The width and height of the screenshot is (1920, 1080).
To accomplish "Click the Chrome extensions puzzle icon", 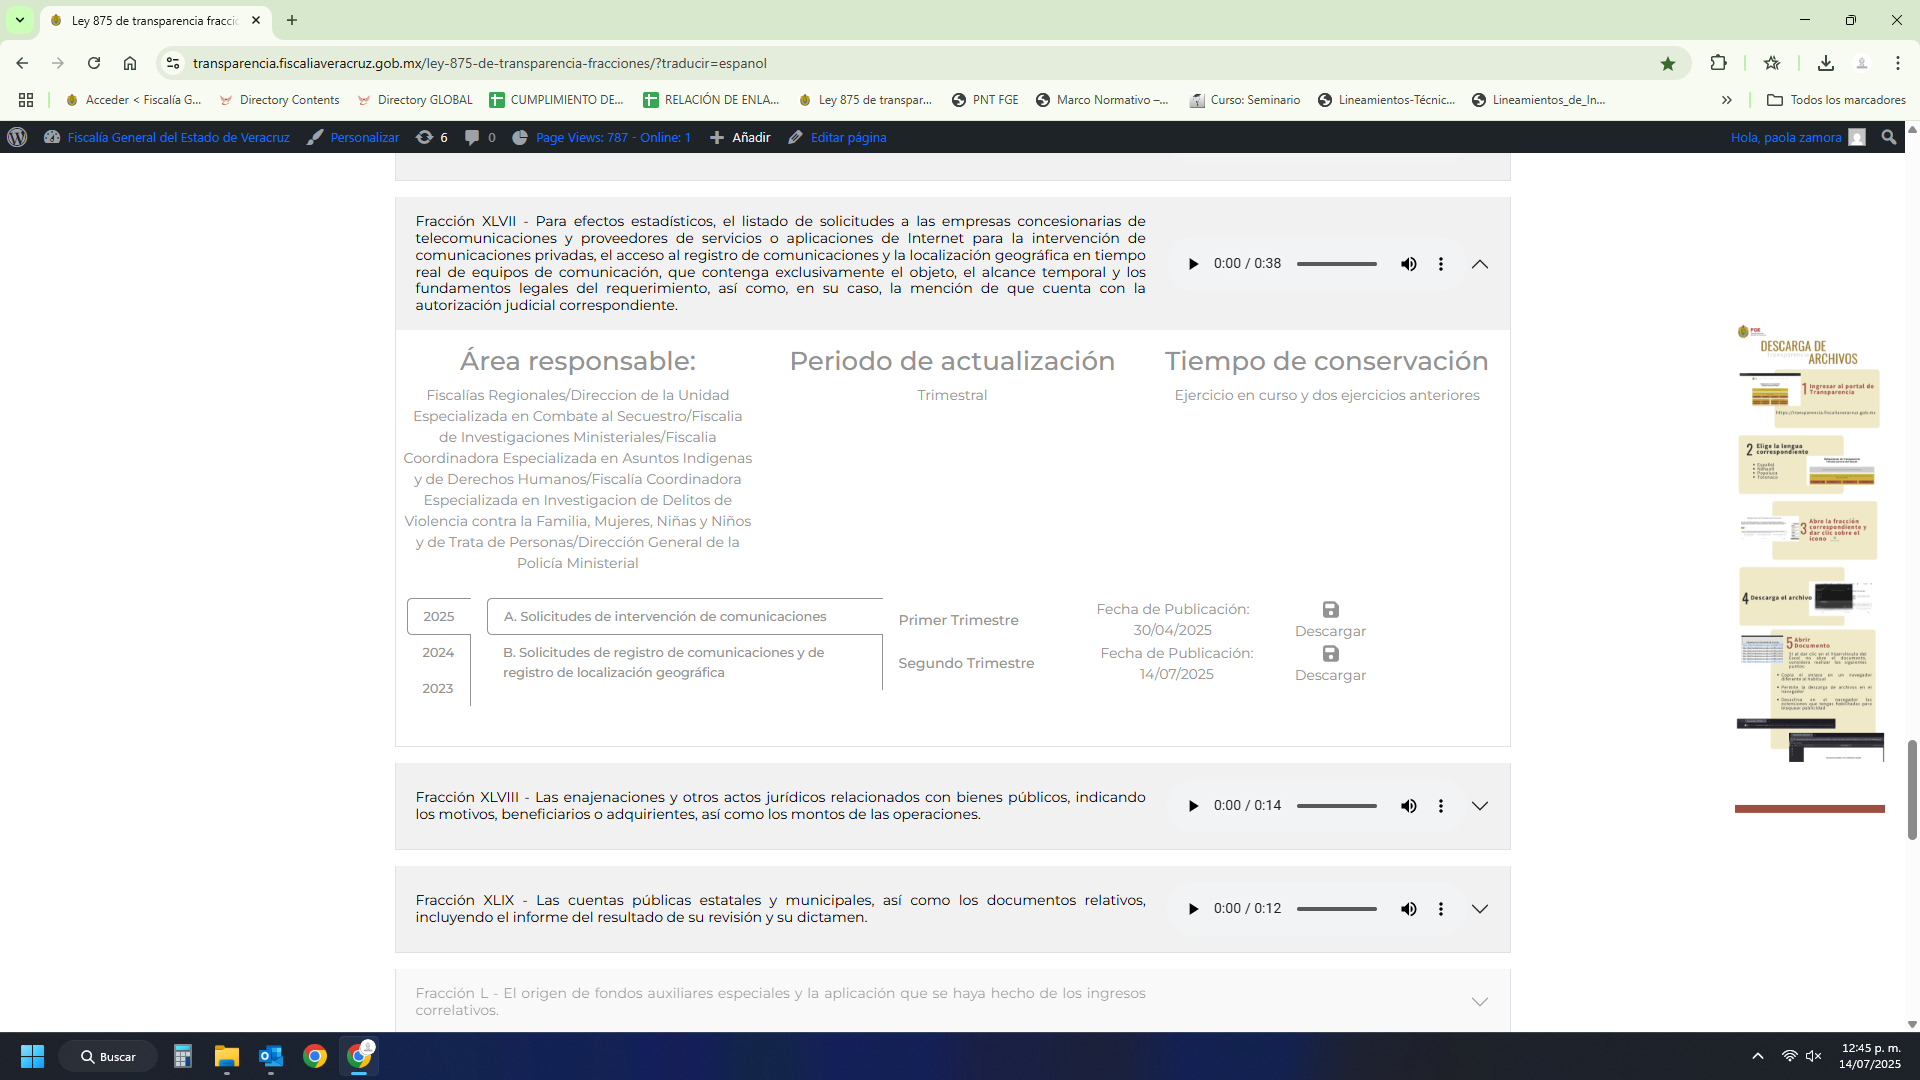I will (x=1718, y=63).
